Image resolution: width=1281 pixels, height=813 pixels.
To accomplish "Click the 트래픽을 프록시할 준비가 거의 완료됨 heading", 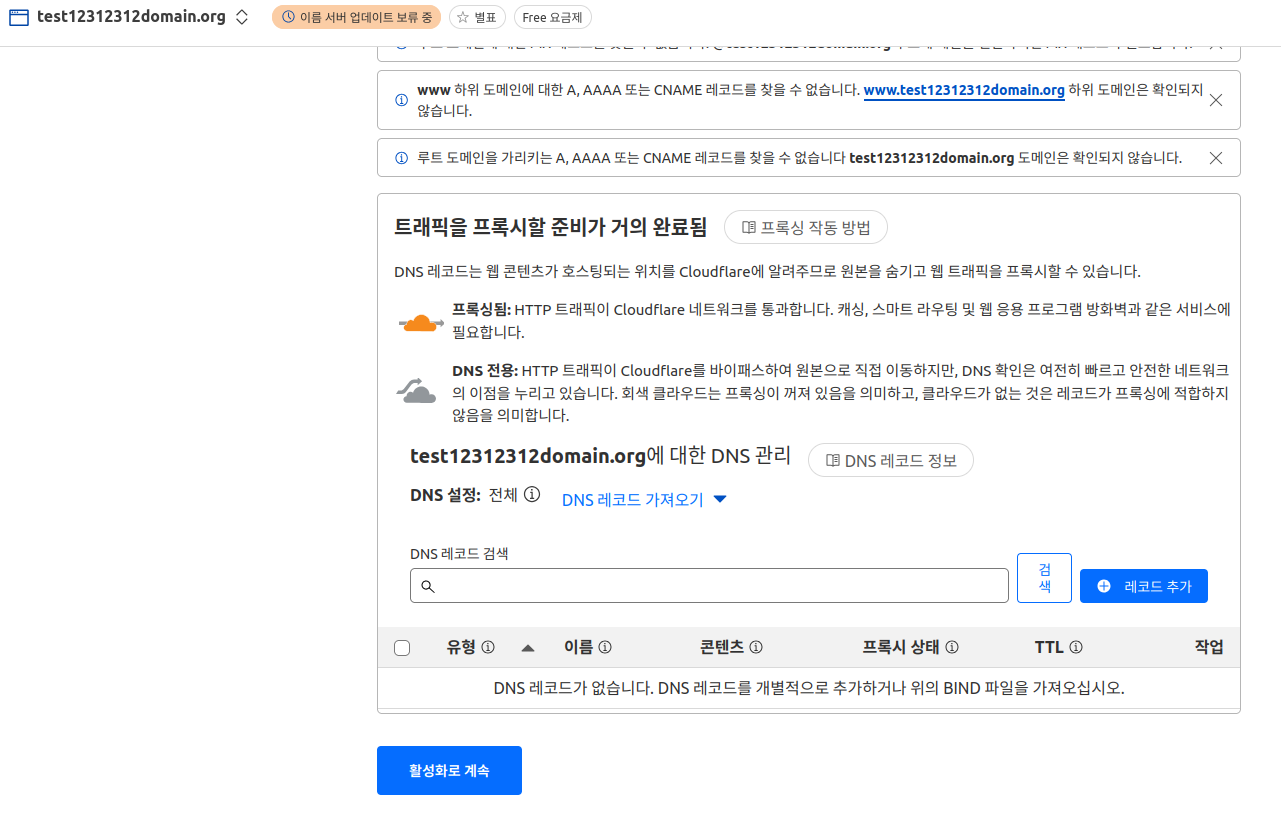I will point(551,227).
